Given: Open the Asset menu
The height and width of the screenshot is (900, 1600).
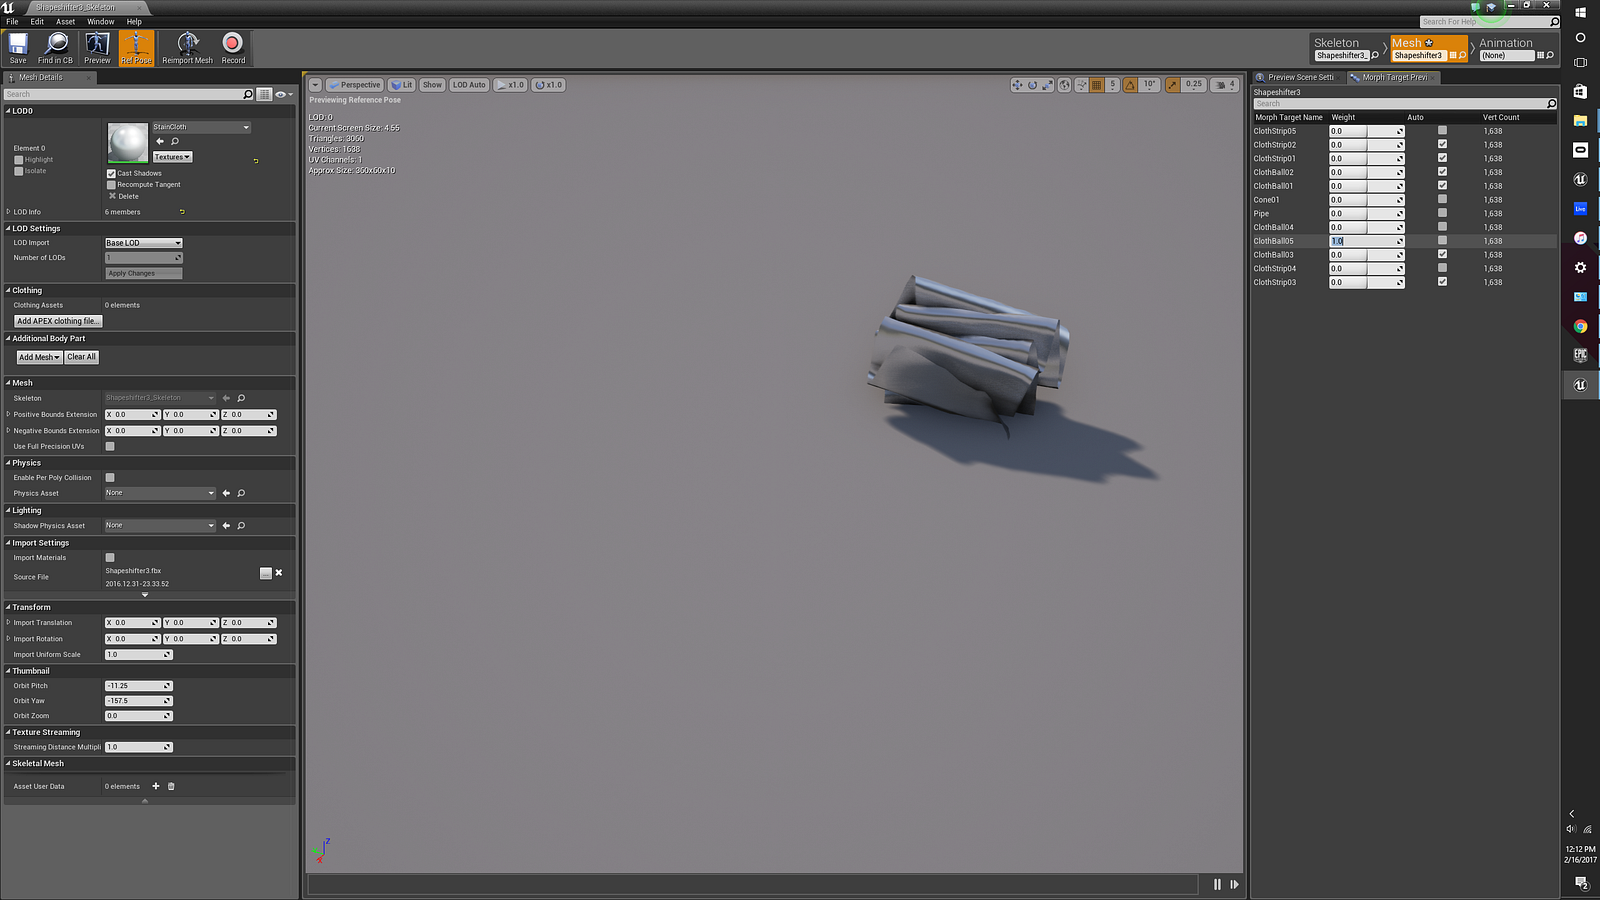Looking at the screenshot, I should (65, 21).
